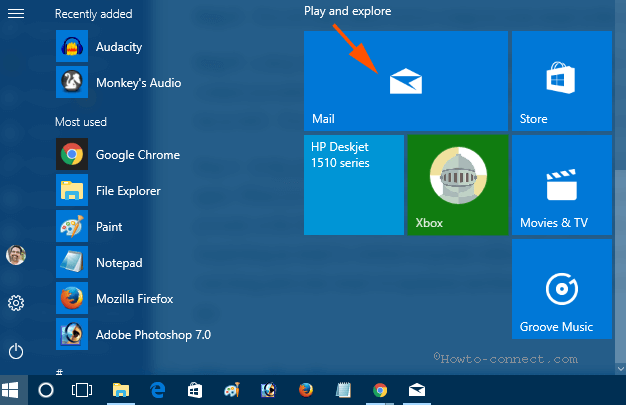Screen dimensions: 626x405
Task: Open the Movies & TV tile
Action: (562, 185)
